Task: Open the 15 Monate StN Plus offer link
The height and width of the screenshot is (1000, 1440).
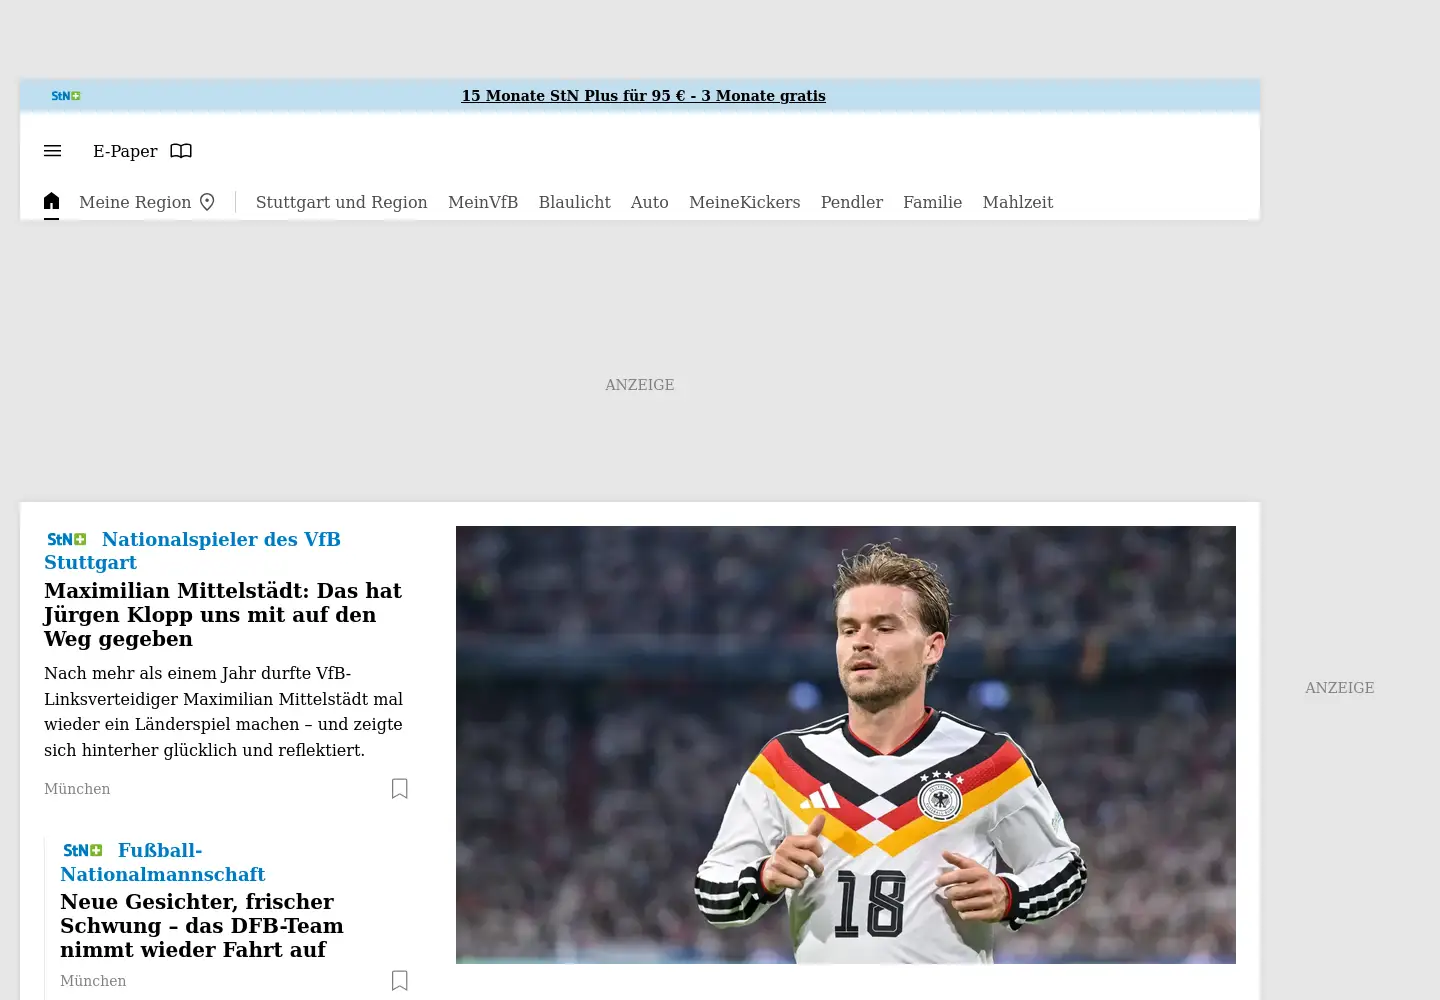Action: (x=643, y=96)
